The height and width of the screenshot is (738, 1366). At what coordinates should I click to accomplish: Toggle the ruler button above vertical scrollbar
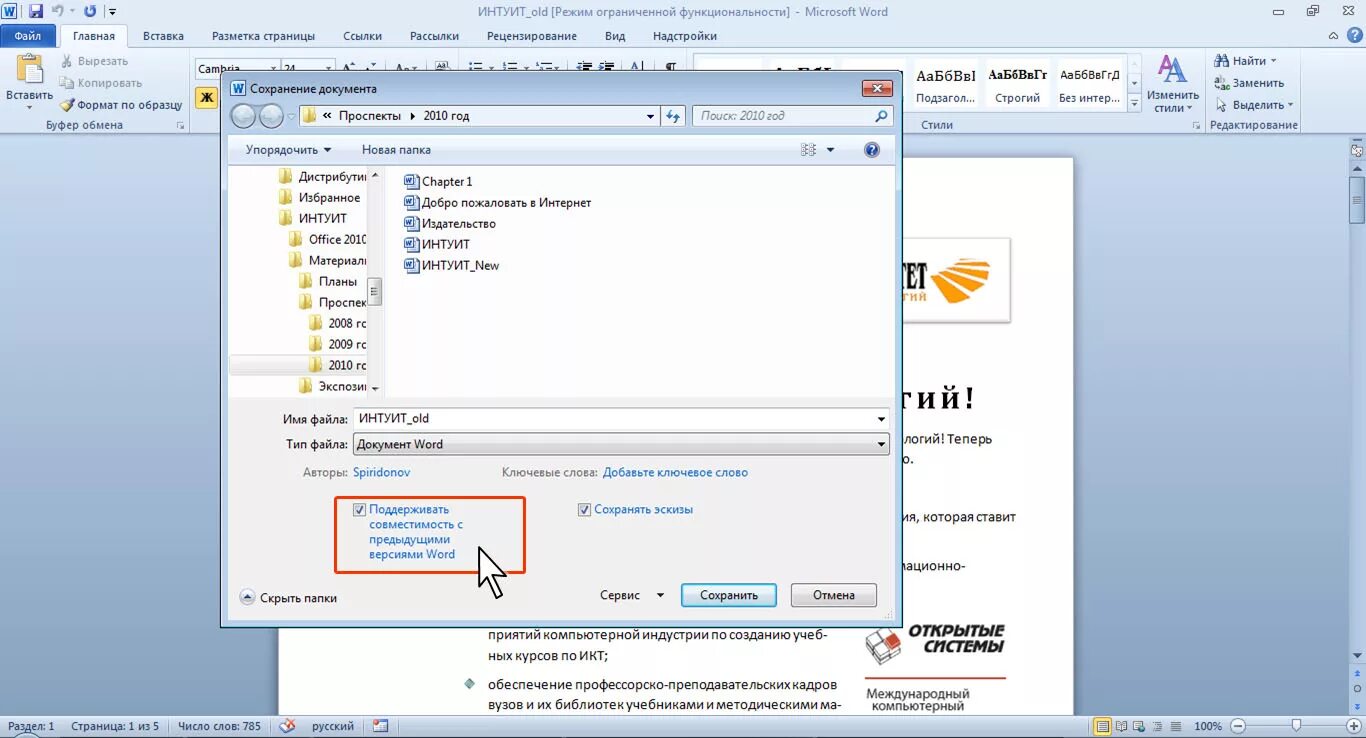click(x=1357, y=151)
